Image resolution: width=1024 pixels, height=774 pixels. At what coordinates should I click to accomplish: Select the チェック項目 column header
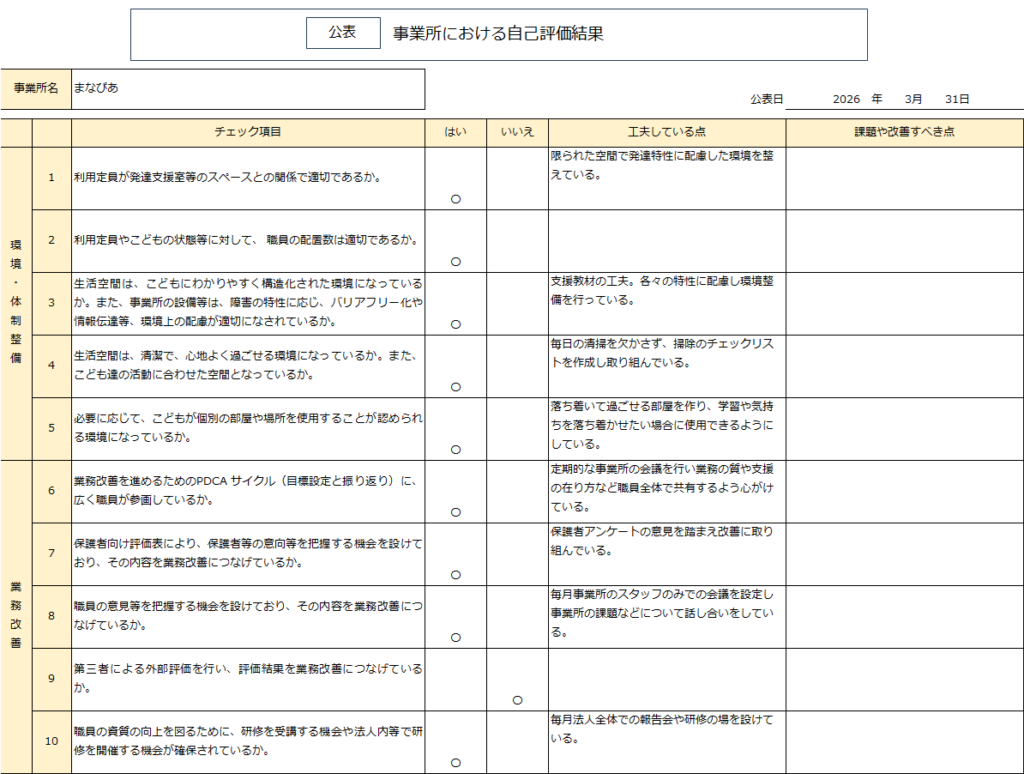pos(248,132)
